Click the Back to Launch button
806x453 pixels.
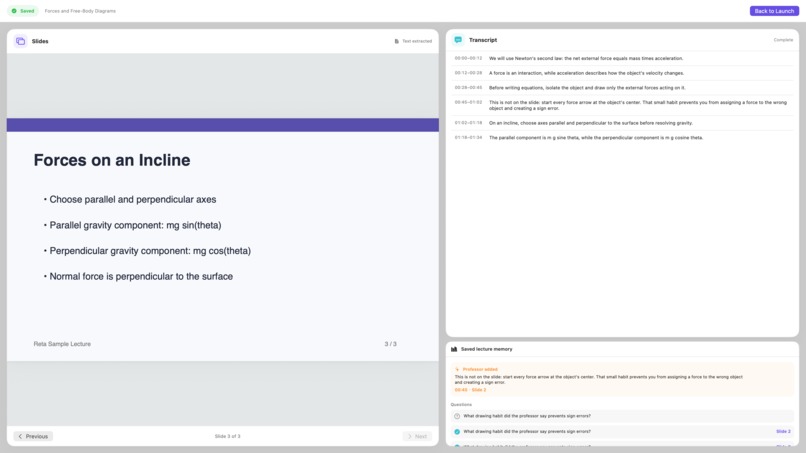774,11
